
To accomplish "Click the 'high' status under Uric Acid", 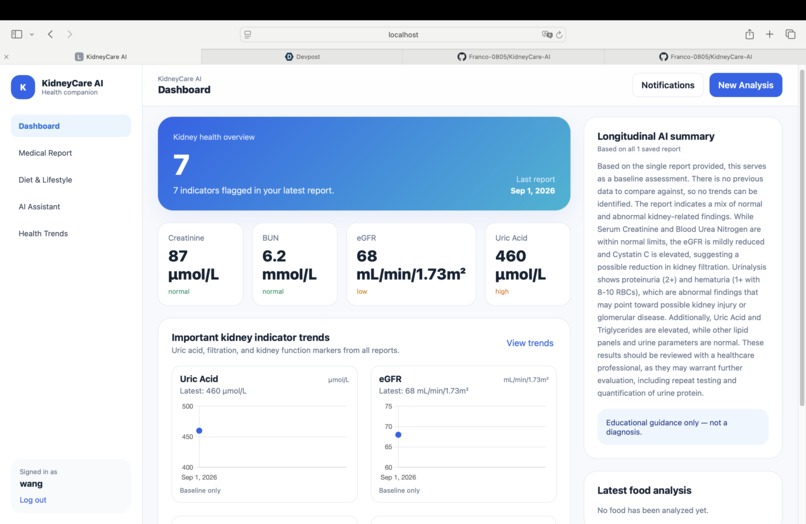I will (x=502, y=292).
